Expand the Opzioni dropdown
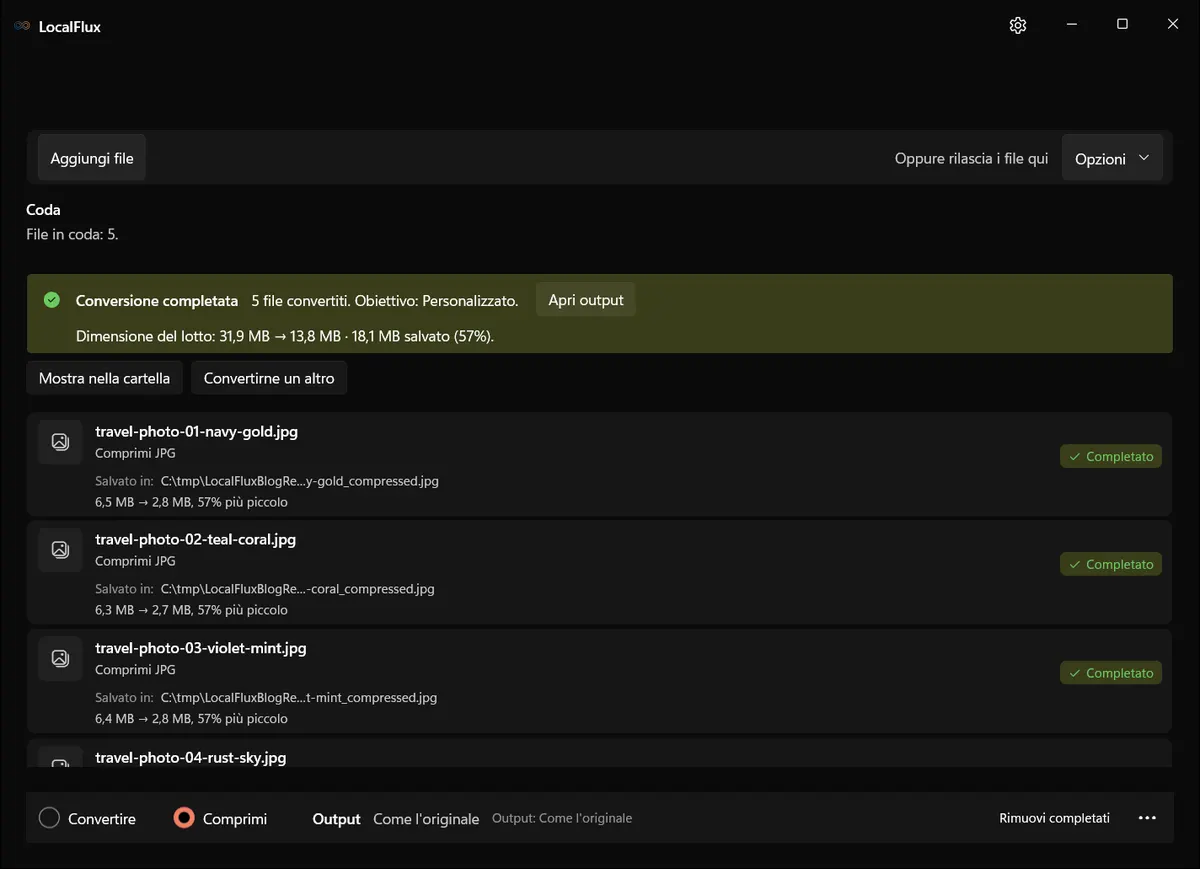Viewport: 1200px width, 869px height. [1112, 158]
